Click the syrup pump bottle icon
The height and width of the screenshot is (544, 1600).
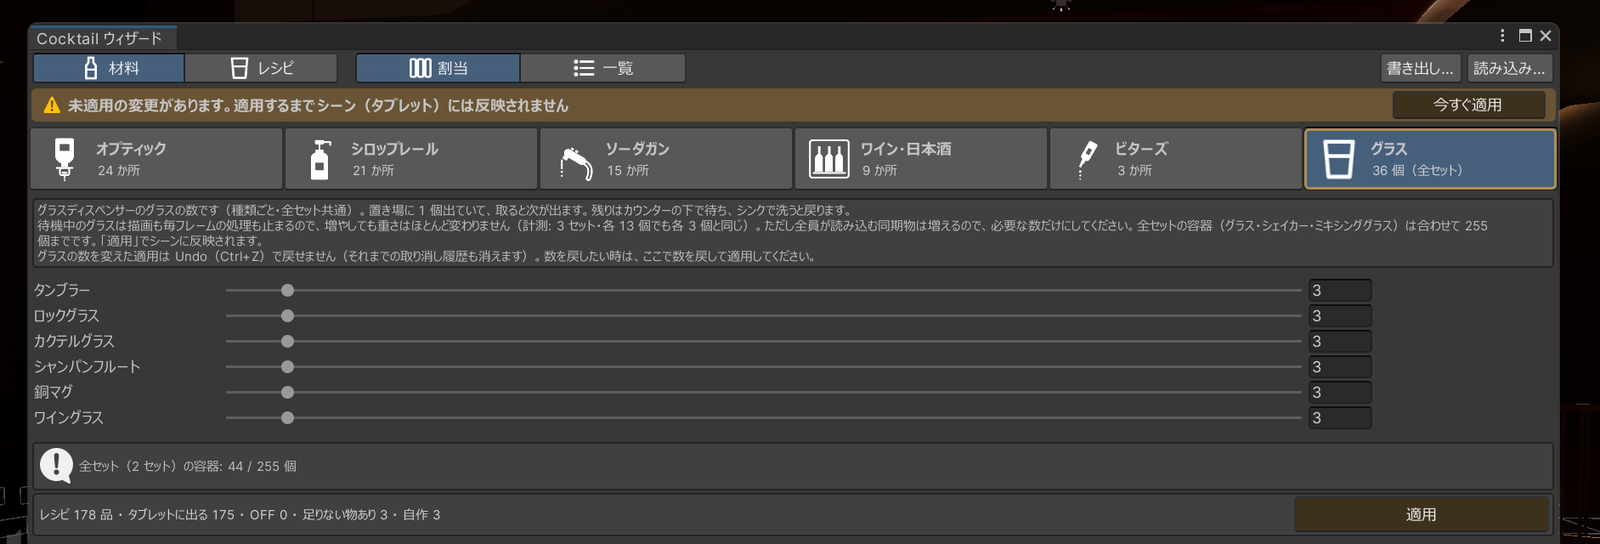(x=320, y=159)
